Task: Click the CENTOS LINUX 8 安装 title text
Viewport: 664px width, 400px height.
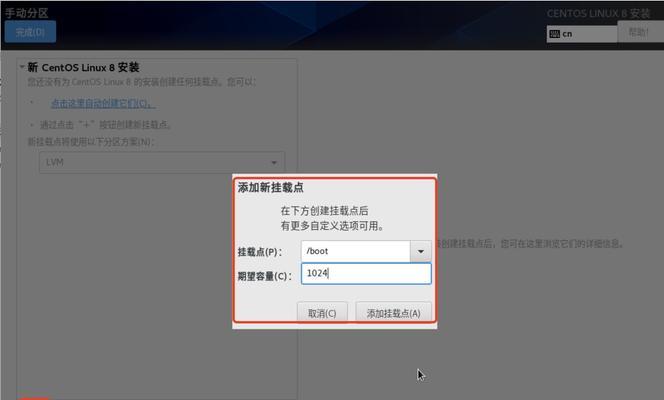Action: point(598,14)
